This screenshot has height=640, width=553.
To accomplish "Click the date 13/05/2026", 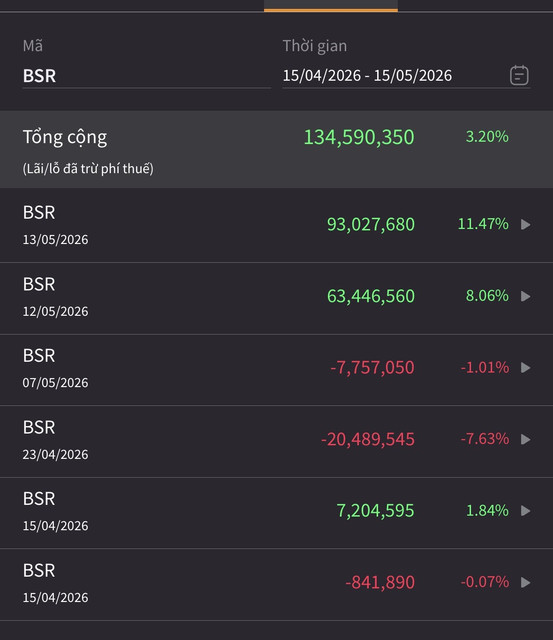I will (x=56, y=240).
